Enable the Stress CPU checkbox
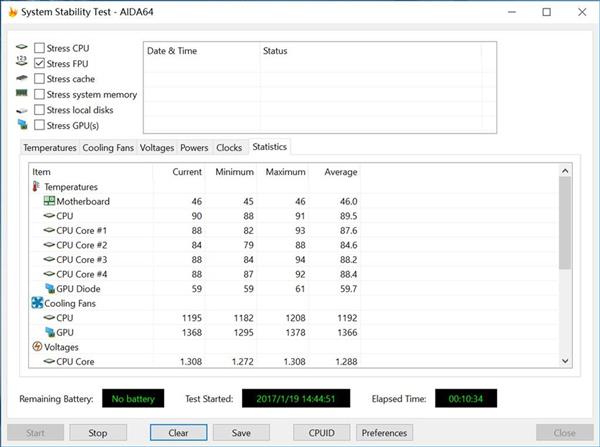 pos(39,48)
